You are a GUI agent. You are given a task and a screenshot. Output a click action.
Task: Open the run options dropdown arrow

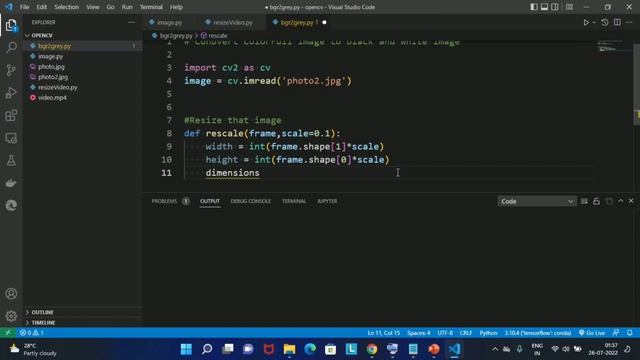594,22
